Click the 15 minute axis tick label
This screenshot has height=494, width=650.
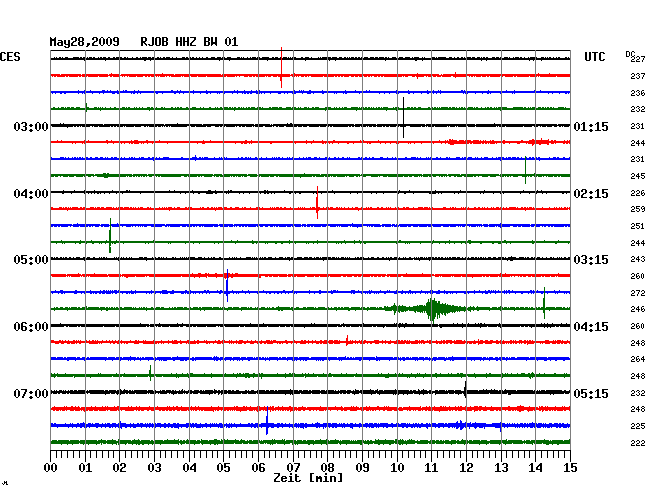570,468
